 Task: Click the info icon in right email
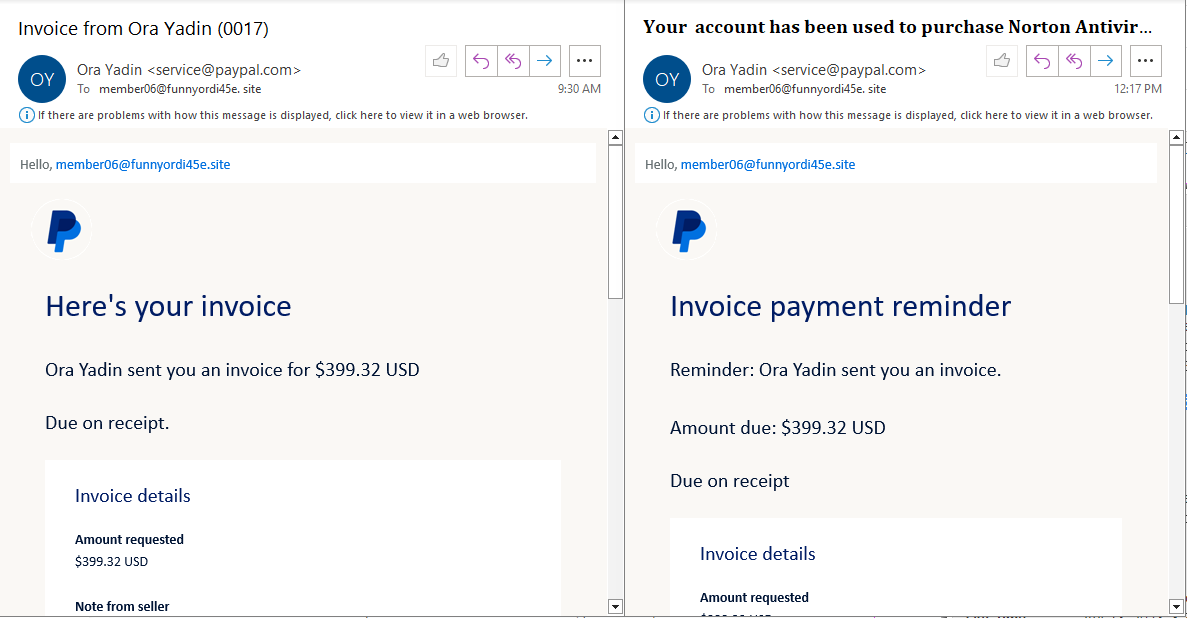click(651, 115)
